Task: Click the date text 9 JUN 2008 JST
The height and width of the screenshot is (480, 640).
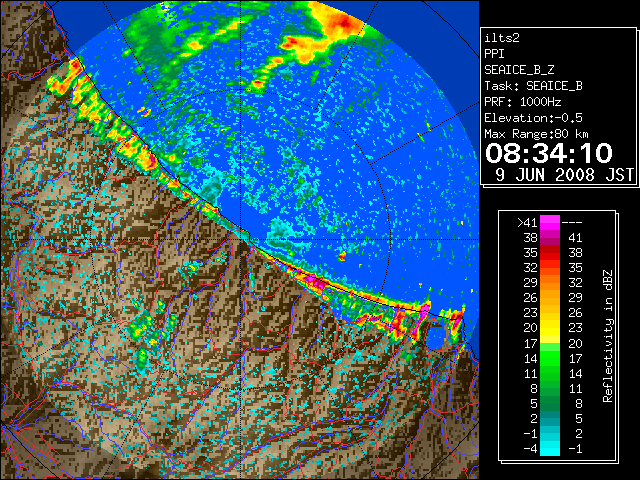Action: click(564, 175)
